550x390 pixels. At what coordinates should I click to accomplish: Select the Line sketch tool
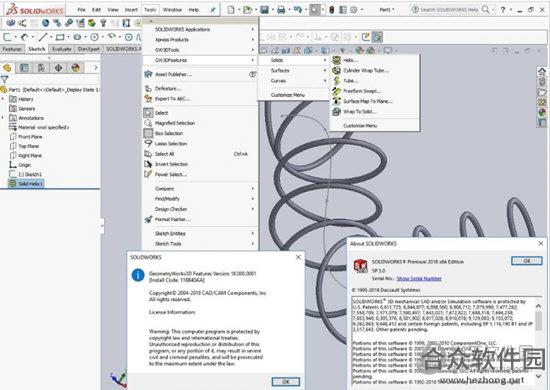[x=43, y=37]
